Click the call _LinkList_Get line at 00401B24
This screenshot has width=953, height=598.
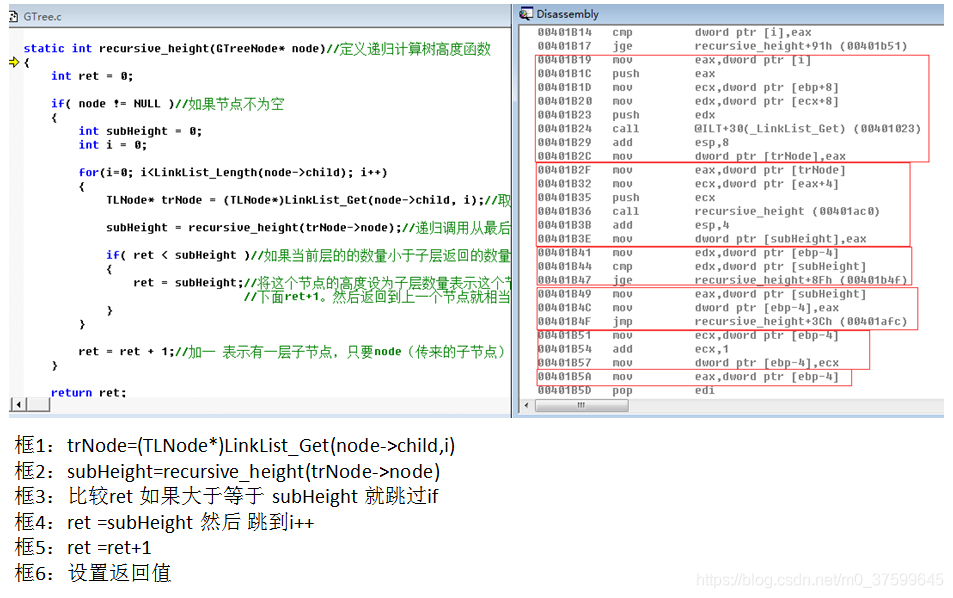pos(729,129)
